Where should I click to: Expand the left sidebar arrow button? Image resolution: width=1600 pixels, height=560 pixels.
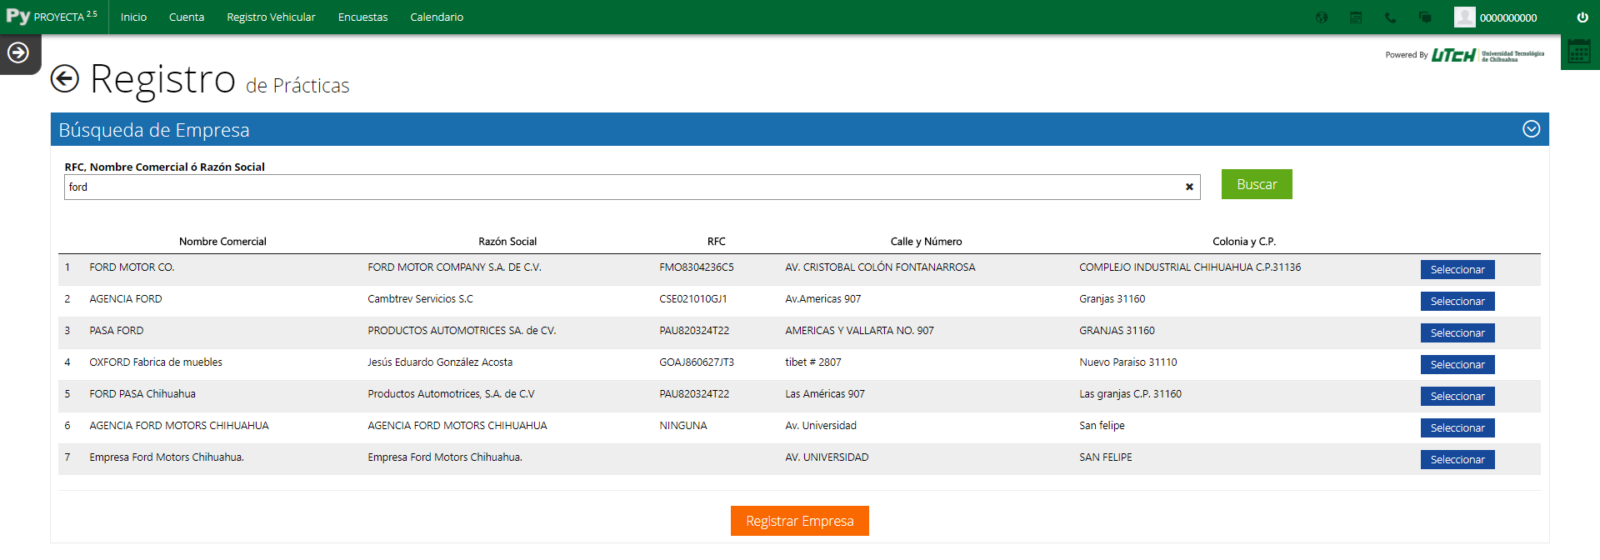click(18, 53)
